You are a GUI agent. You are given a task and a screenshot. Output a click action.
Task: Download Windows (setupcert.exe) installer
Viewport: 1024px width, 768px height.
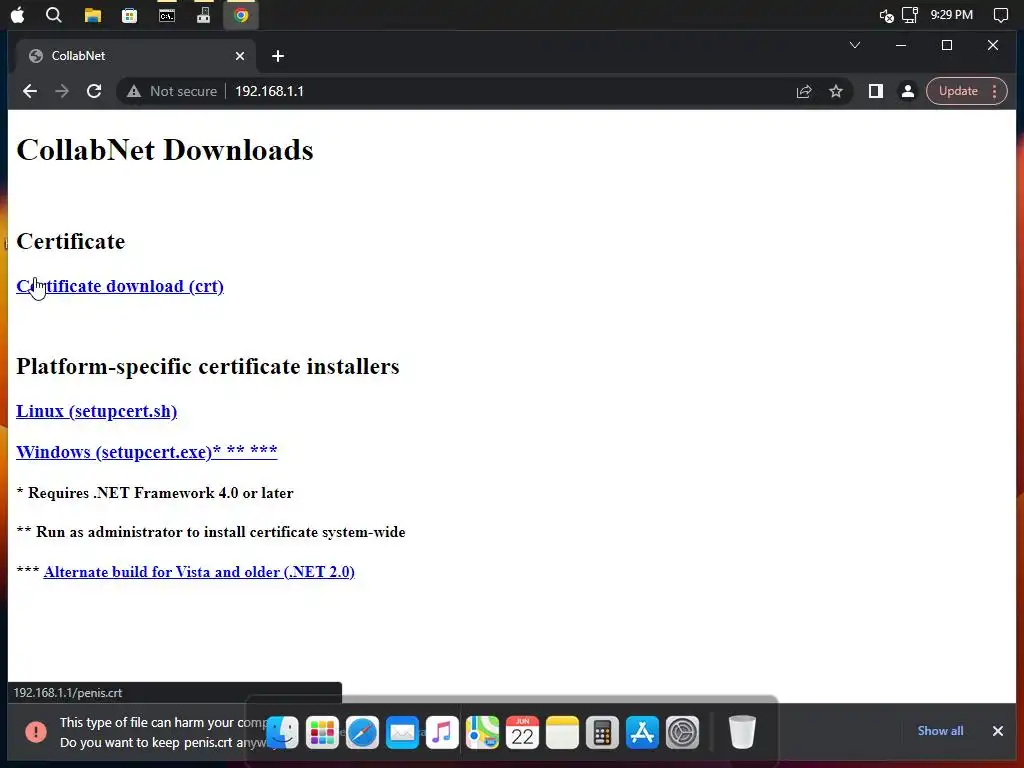pos(147,452)
